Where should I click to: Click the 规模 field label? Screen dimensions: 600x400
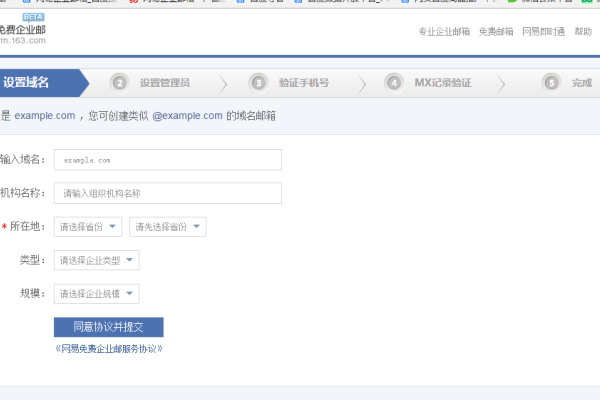(33, 294)
